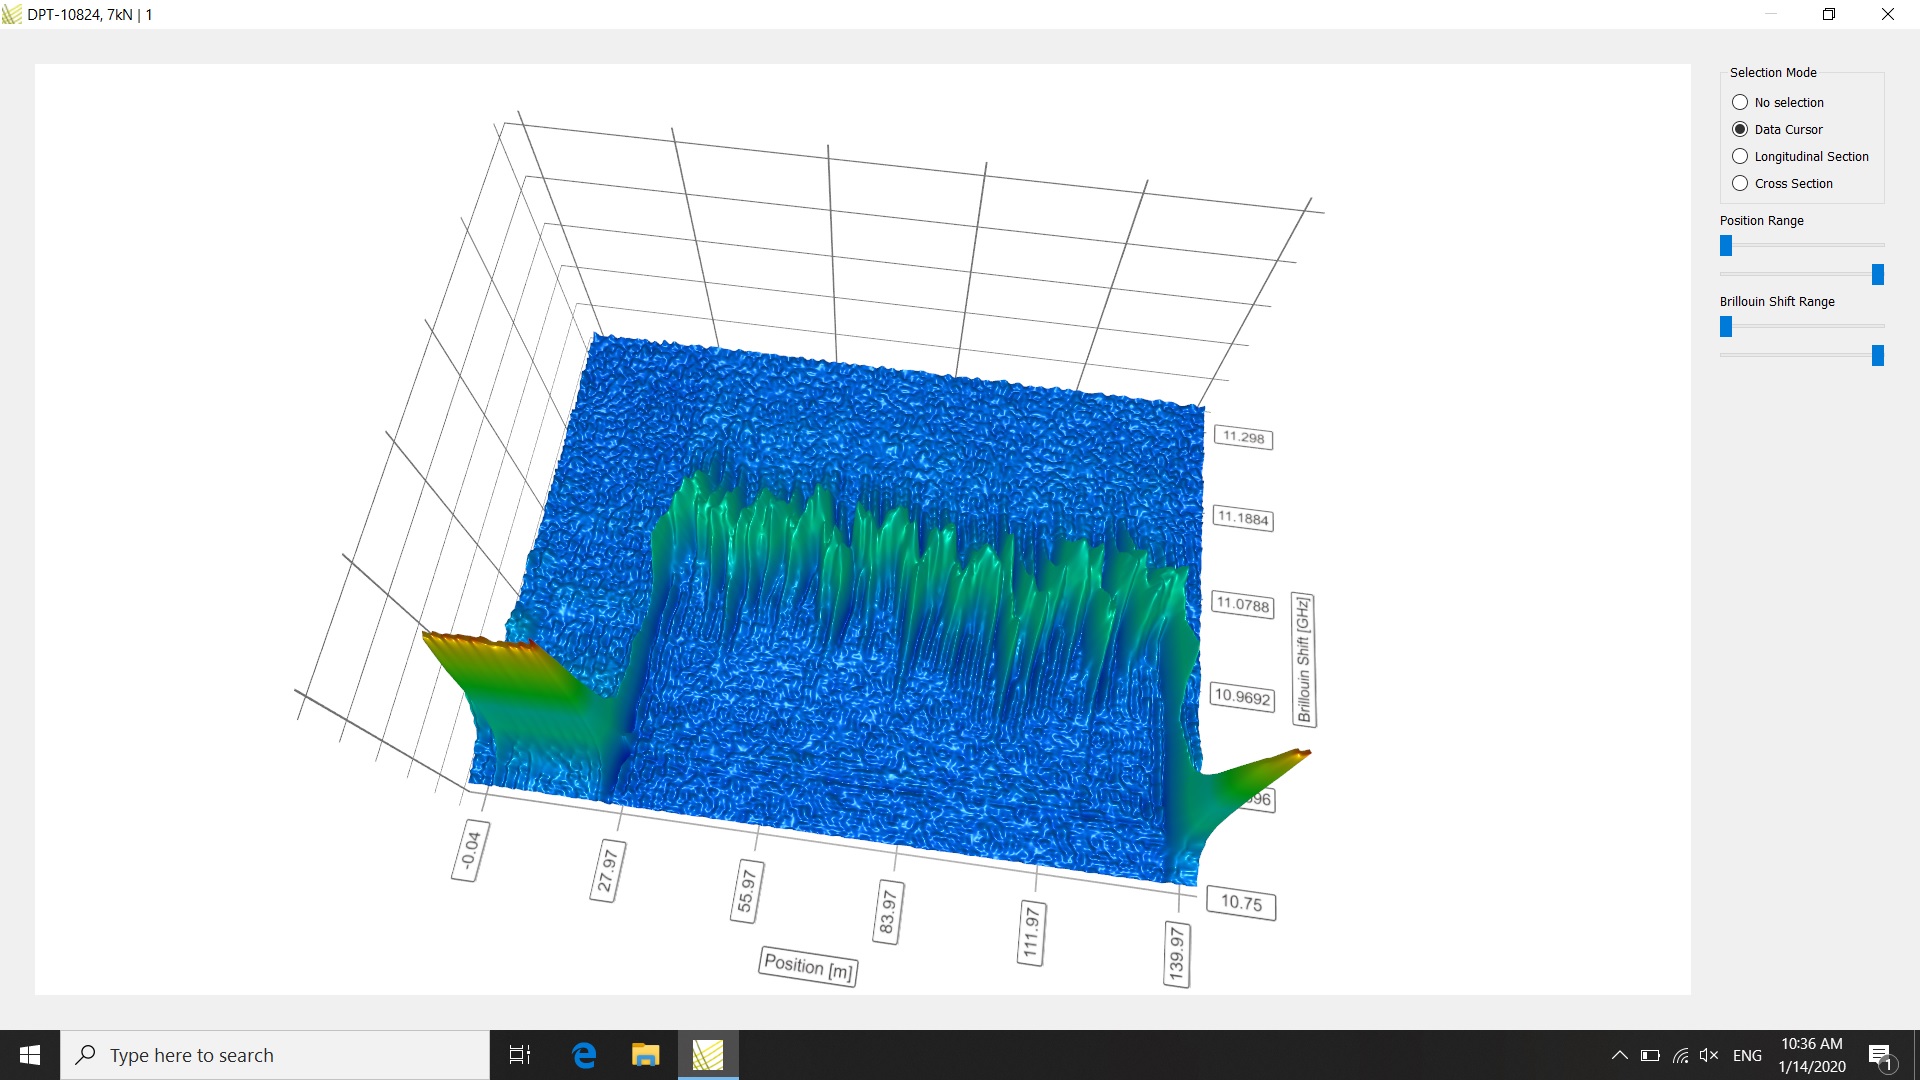The width and height of the screenshot is (1920, 1080).
Task: Click the muted volume tray icon
Action: (1709, 1055)
